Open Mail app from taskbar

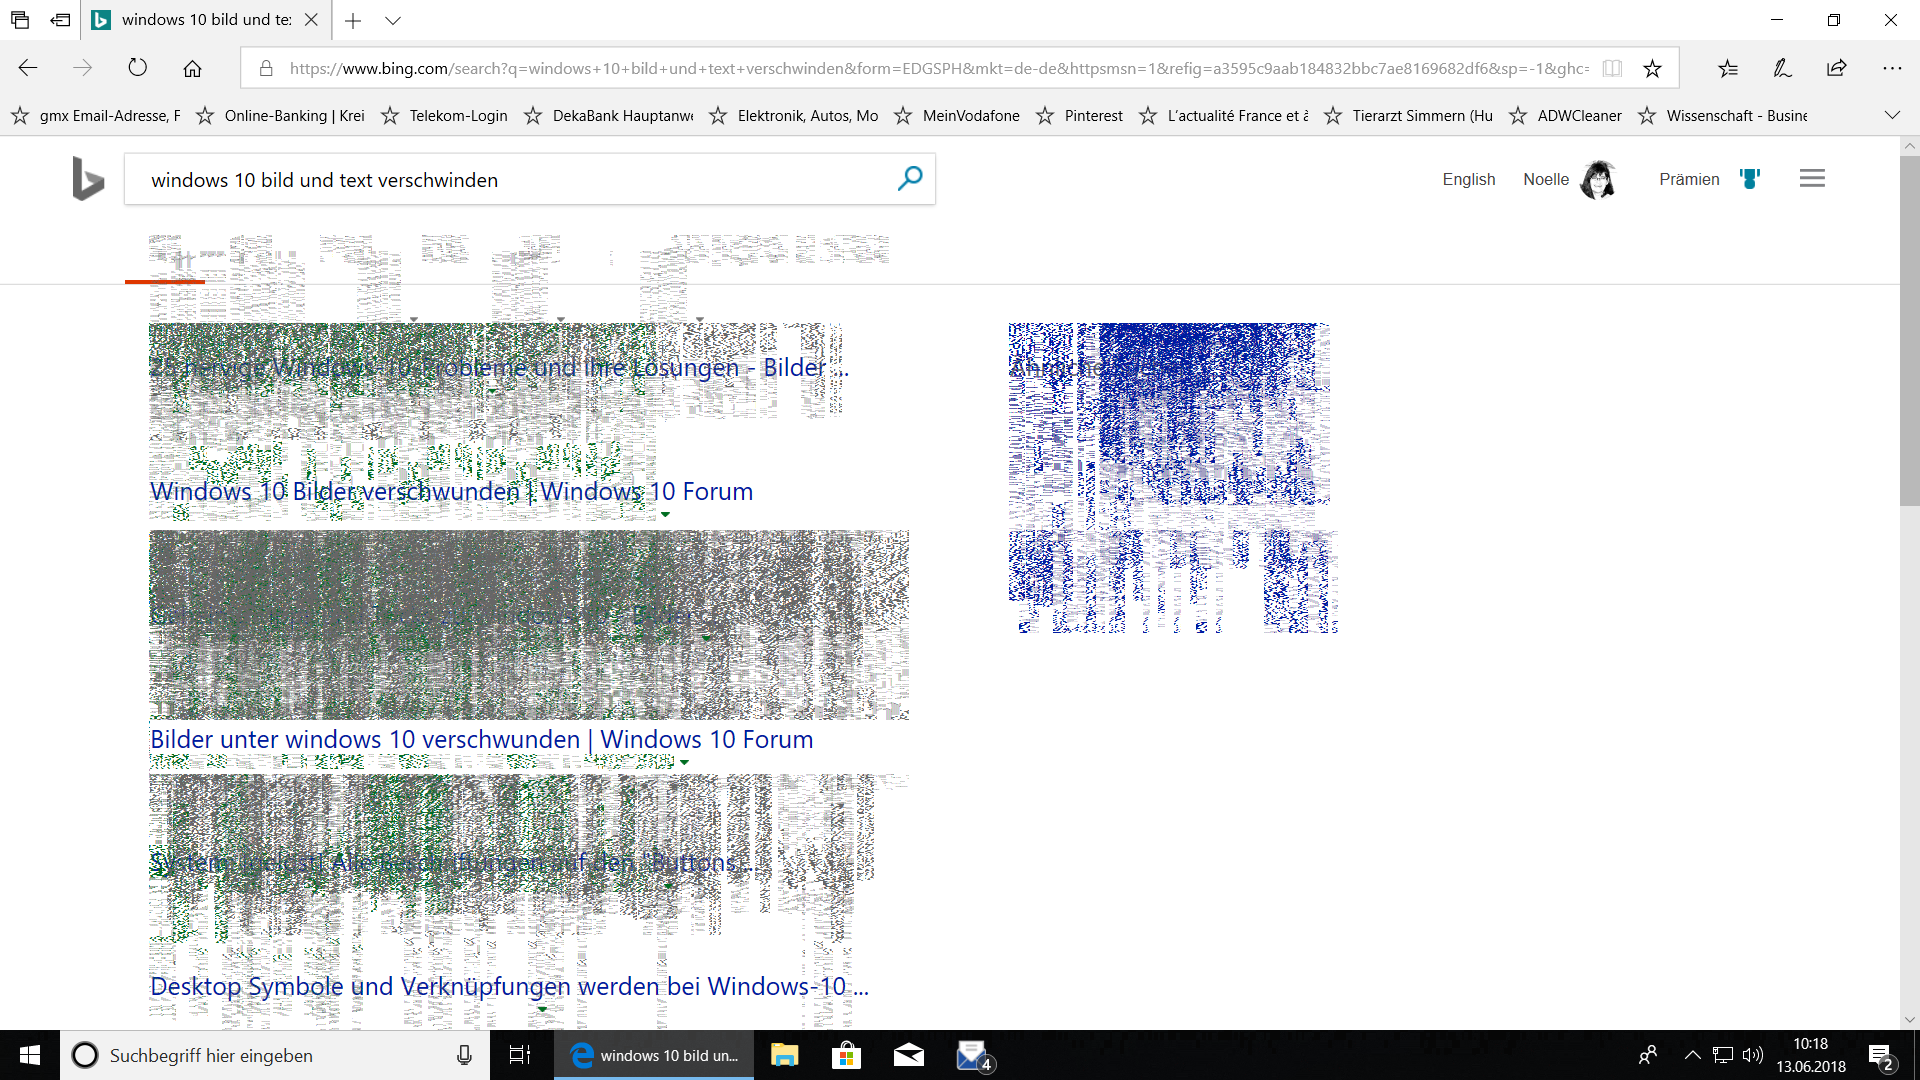(908, 1055)
